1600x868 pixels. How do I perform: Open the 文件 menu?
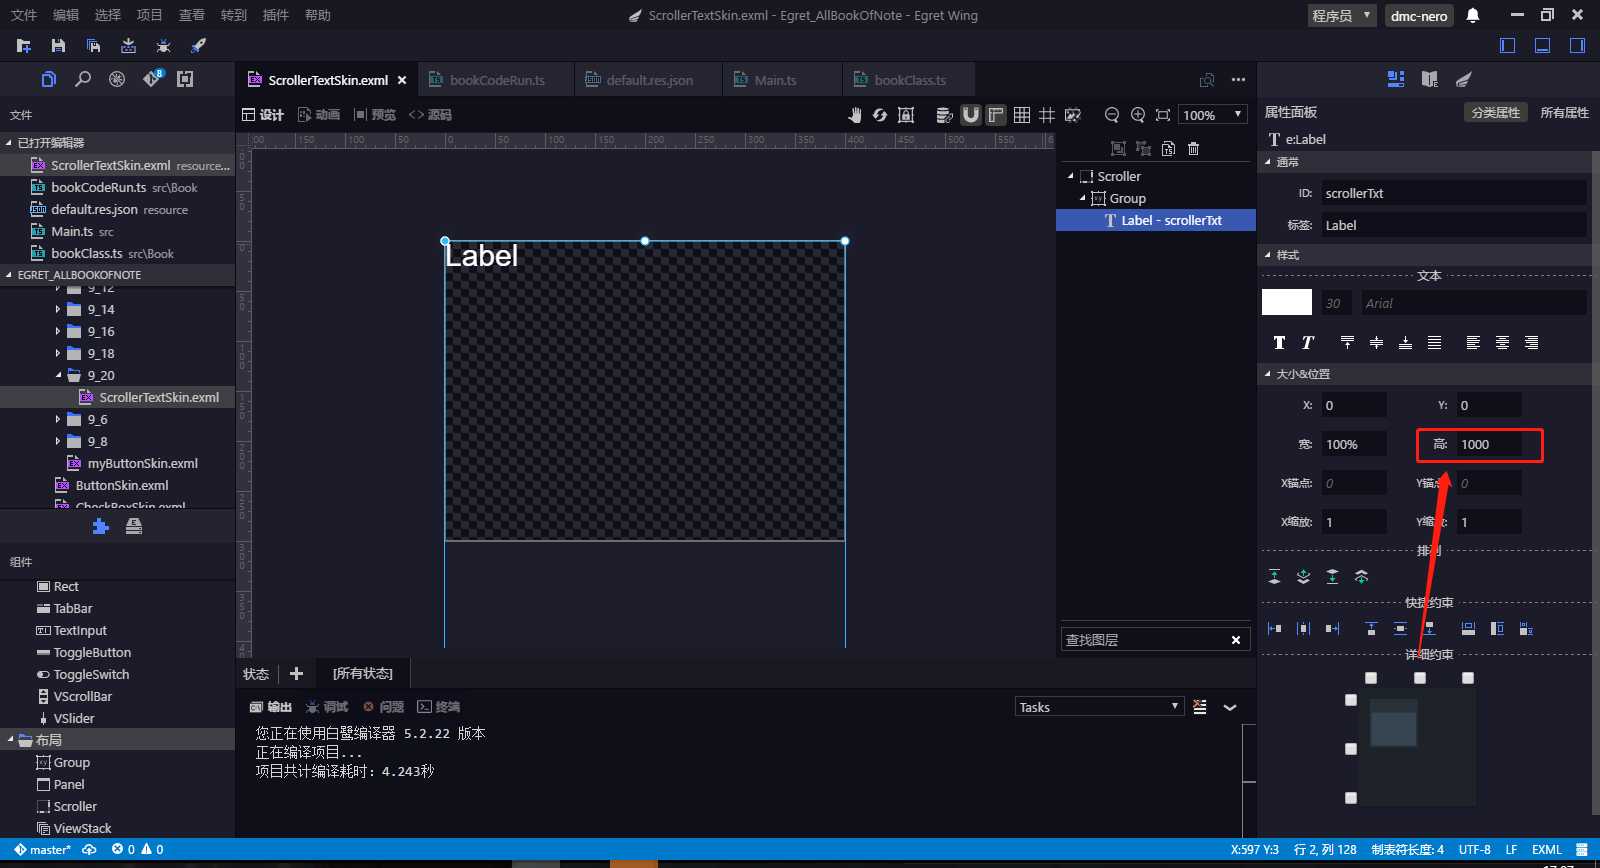coord(23,15)
